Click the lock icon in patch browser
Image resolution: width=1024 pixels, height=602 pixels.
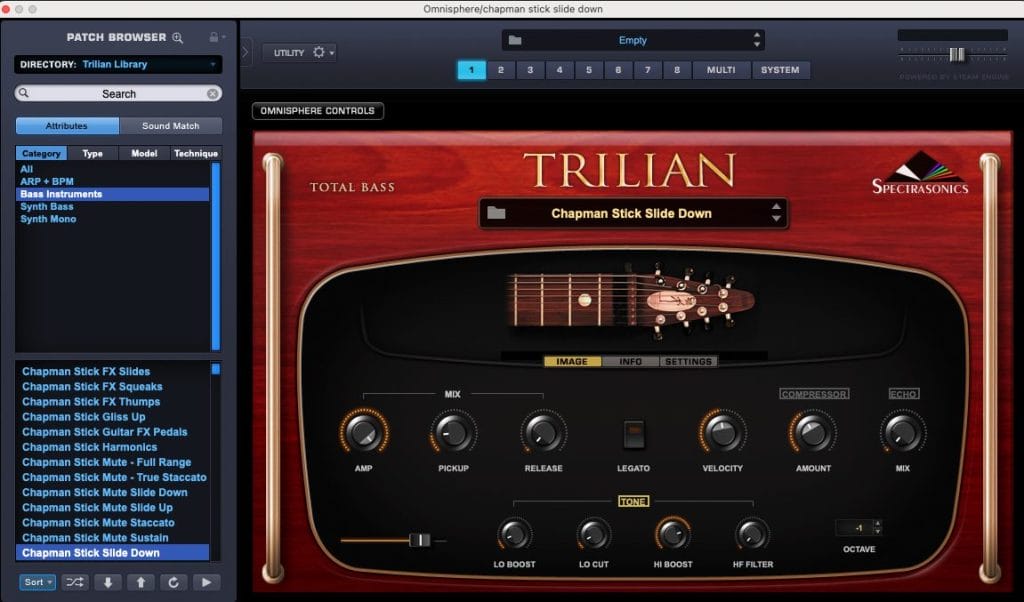(x=213, y=38)
